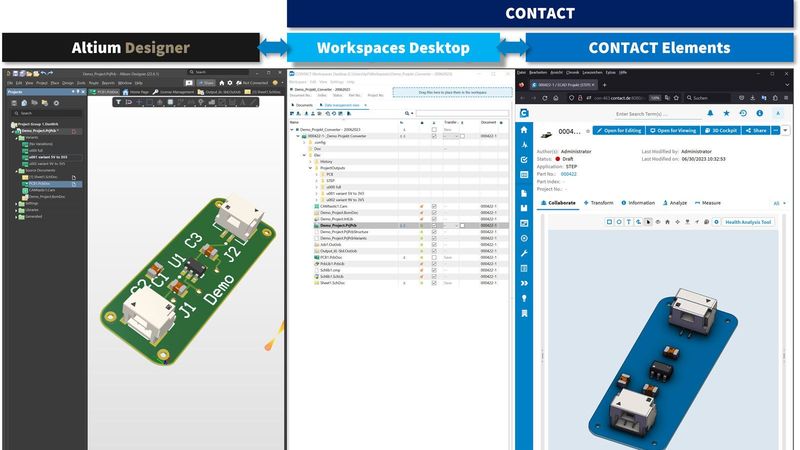Click Open for Editing button
The image size is (800, 450).
tap(619, 131)
